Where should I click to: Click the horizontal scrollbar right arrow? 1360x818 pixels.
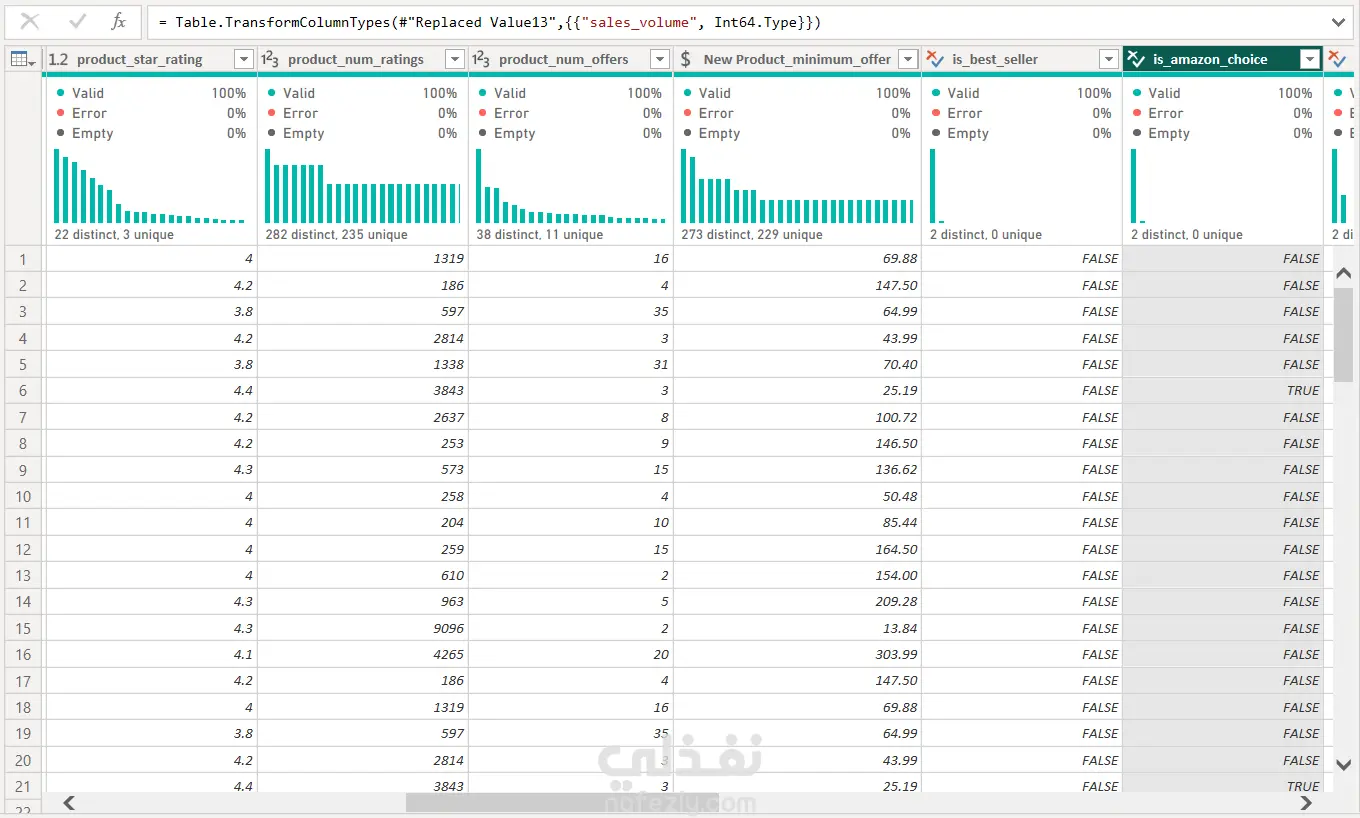[x=1306, y=802]
